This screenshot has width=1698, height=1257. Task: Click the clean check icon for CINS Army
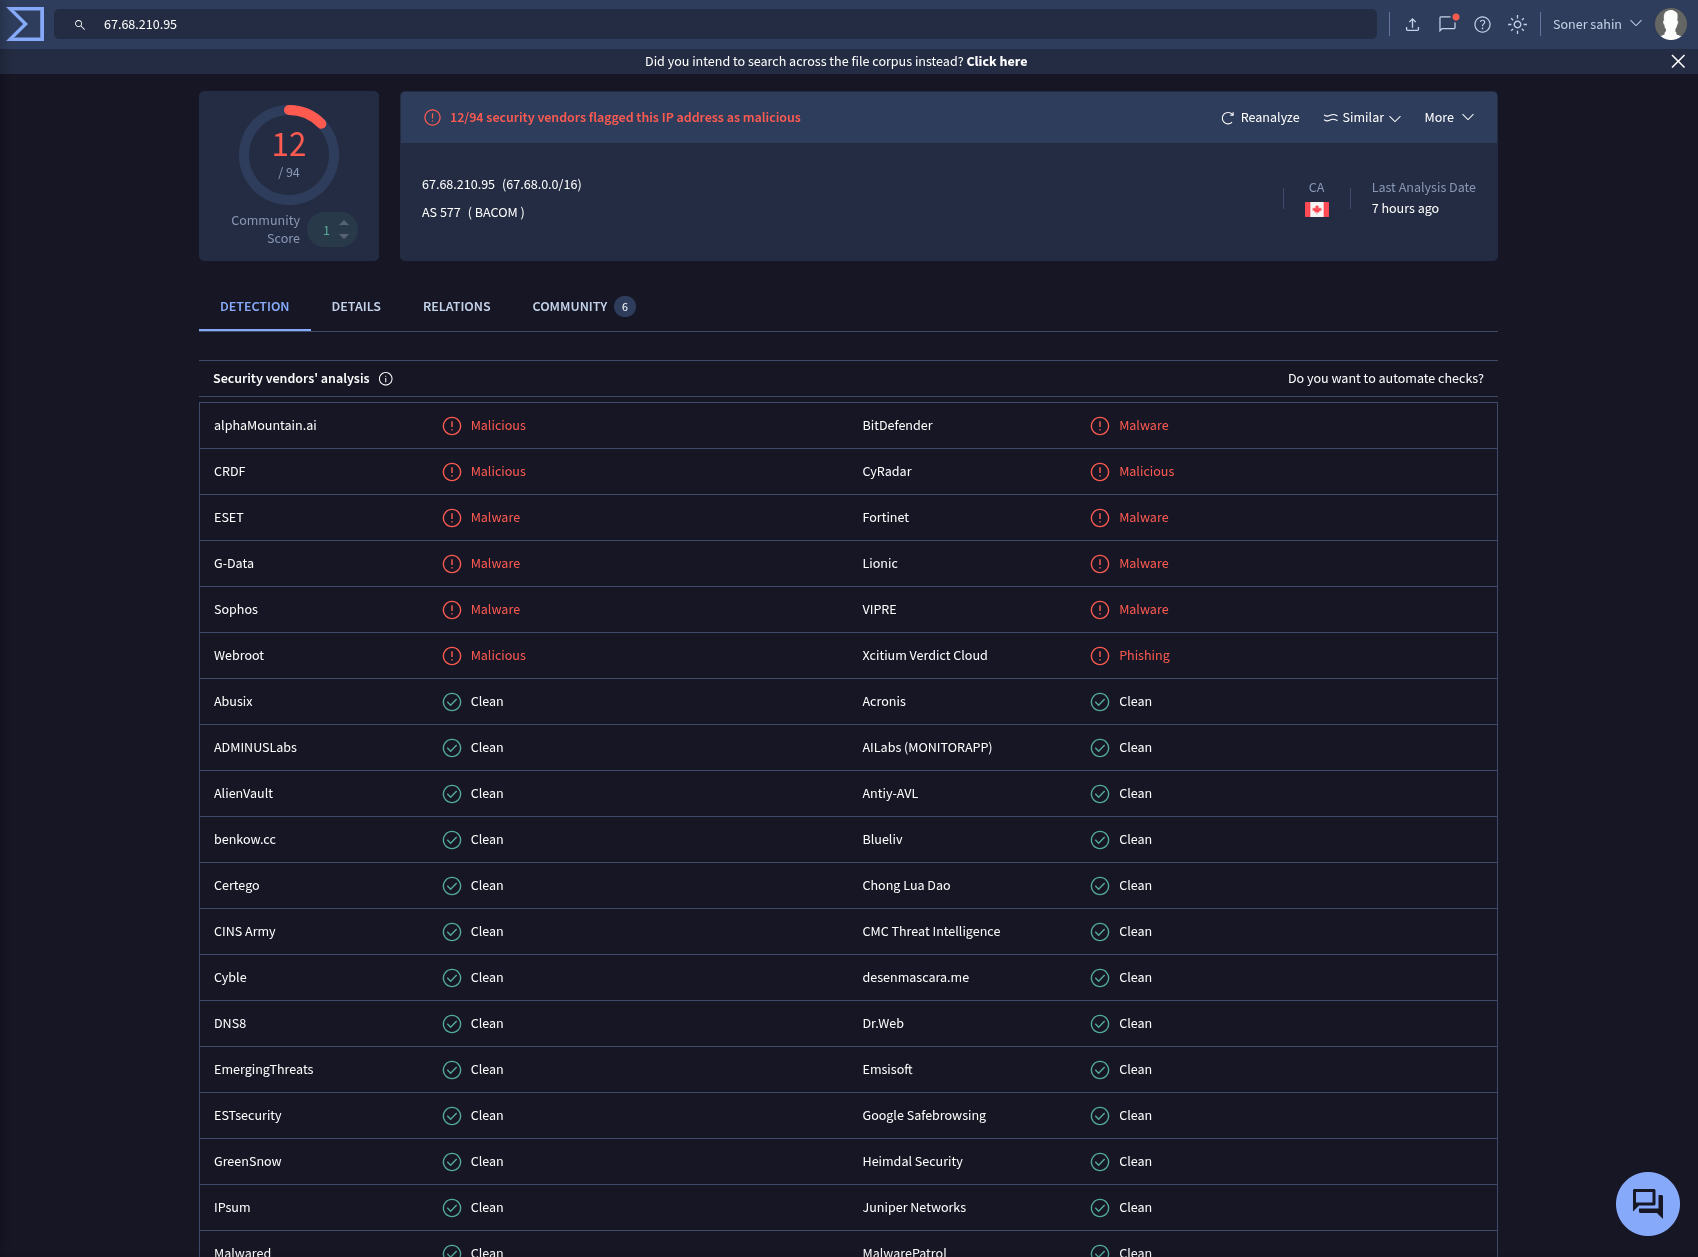point(452,932)
